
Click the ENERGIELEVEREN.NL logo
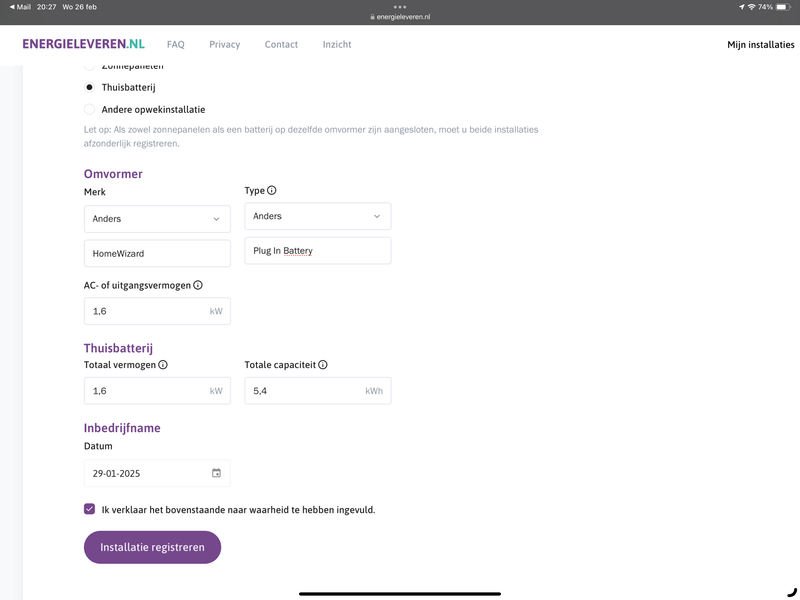[x=83, y=44]
